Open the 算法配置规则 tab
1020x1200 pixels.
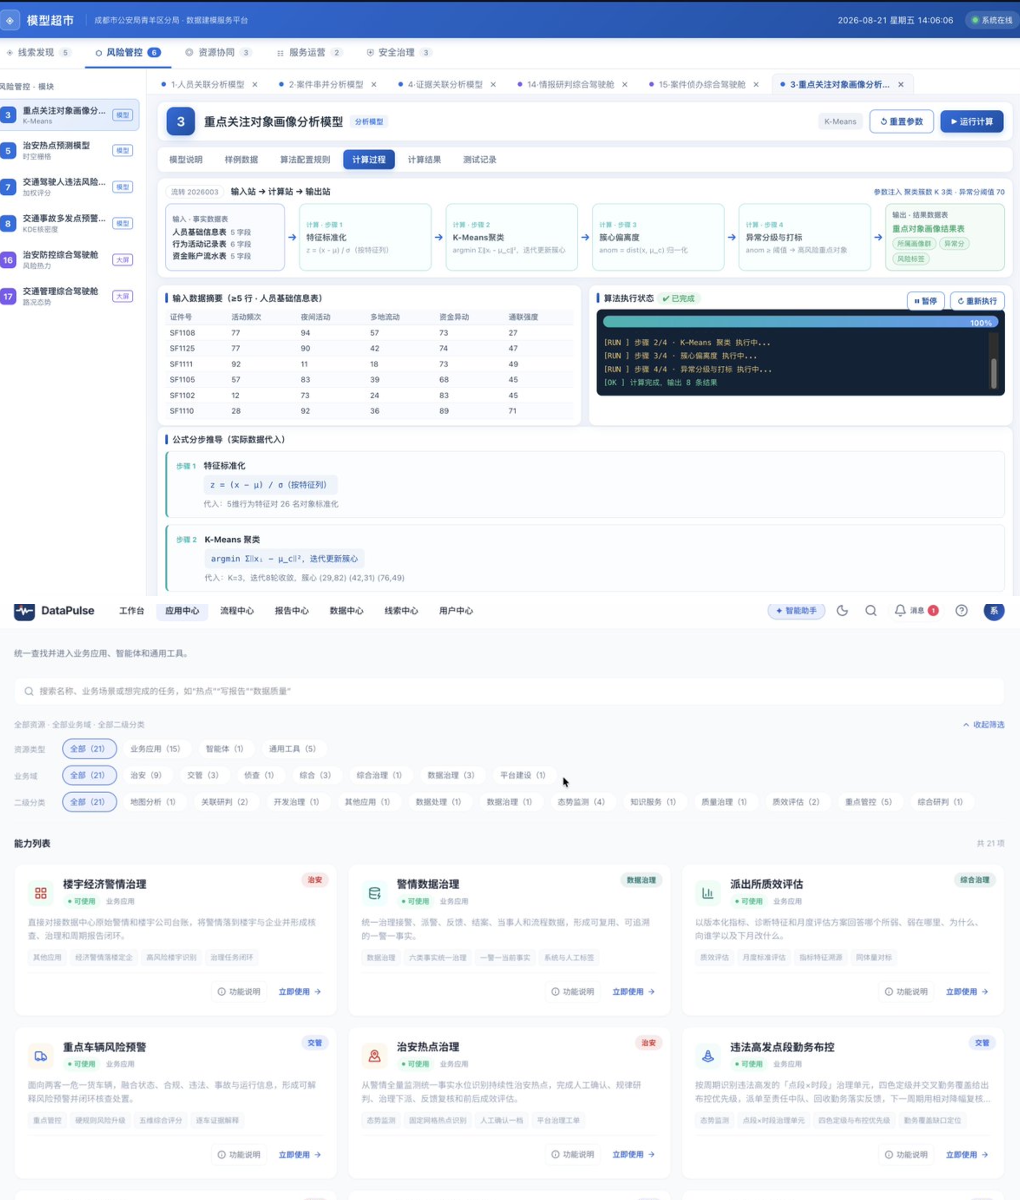[x=304, y=159]
